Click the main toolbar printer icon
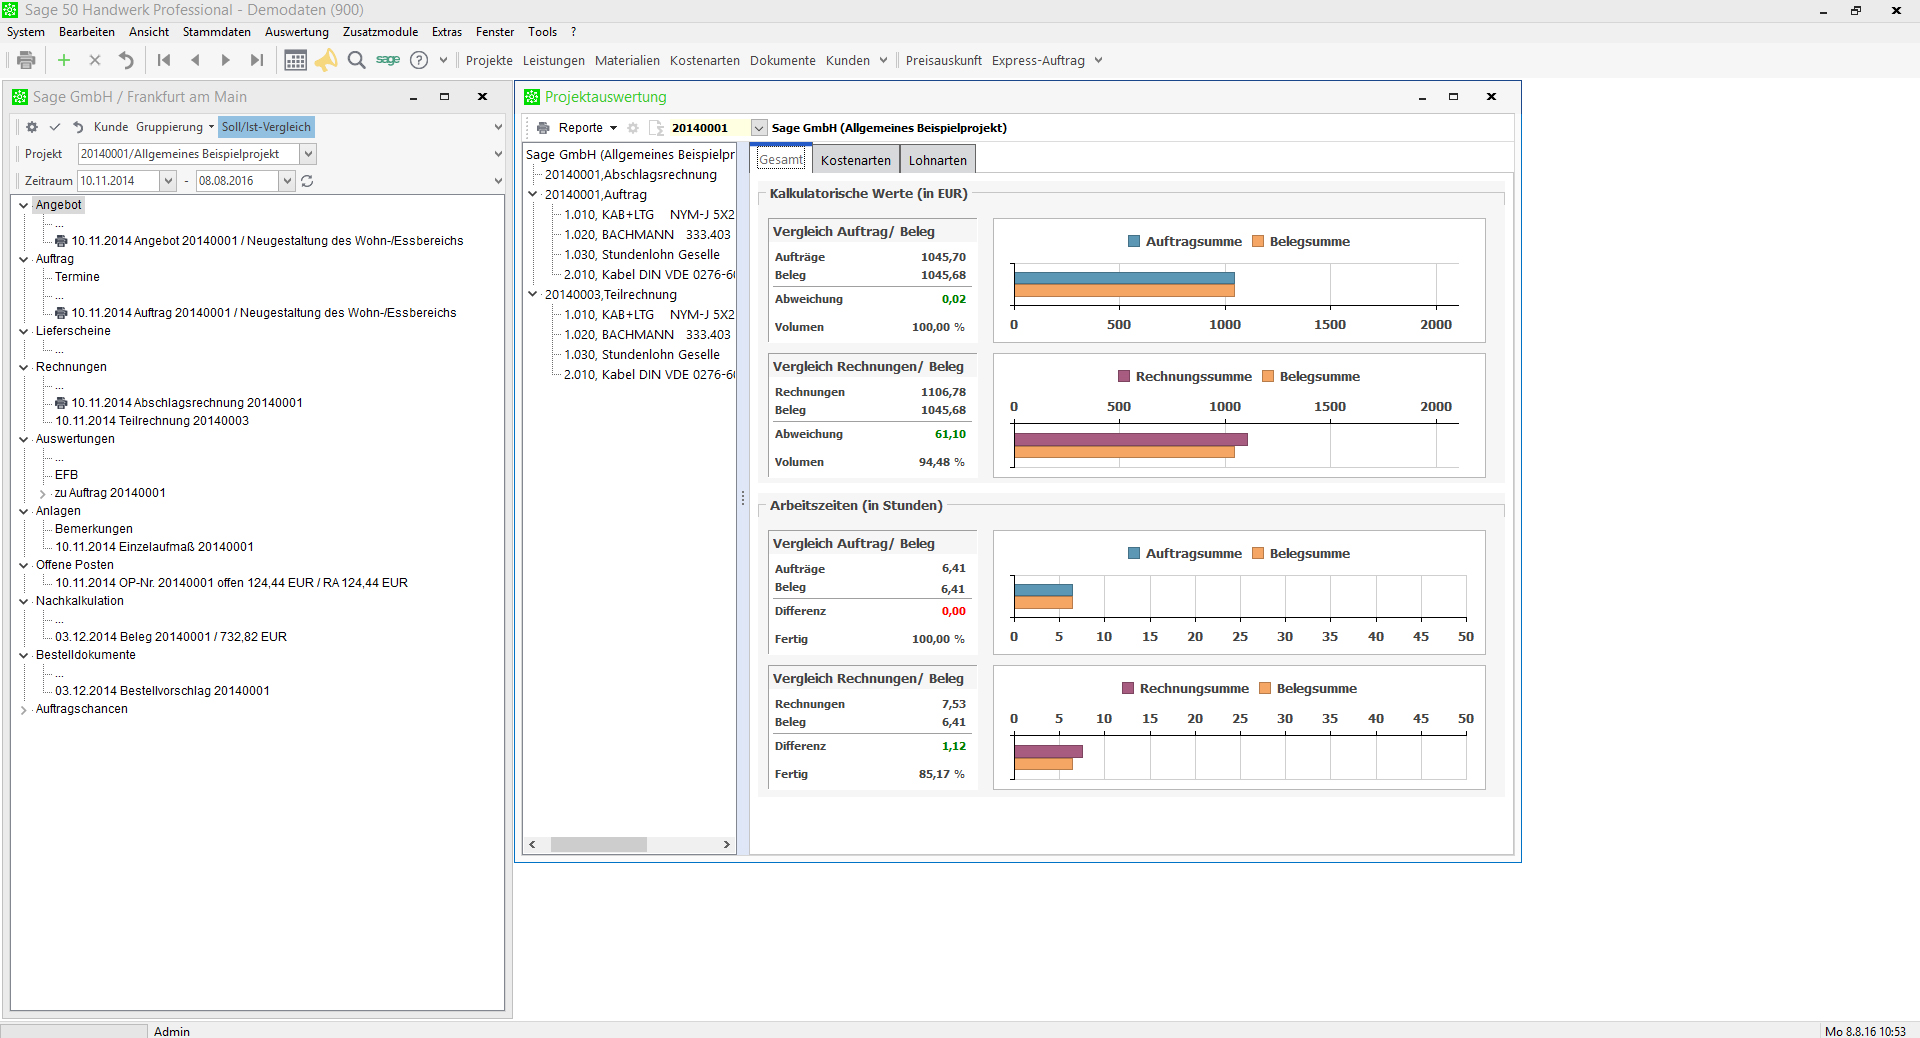 coord(26,60)
